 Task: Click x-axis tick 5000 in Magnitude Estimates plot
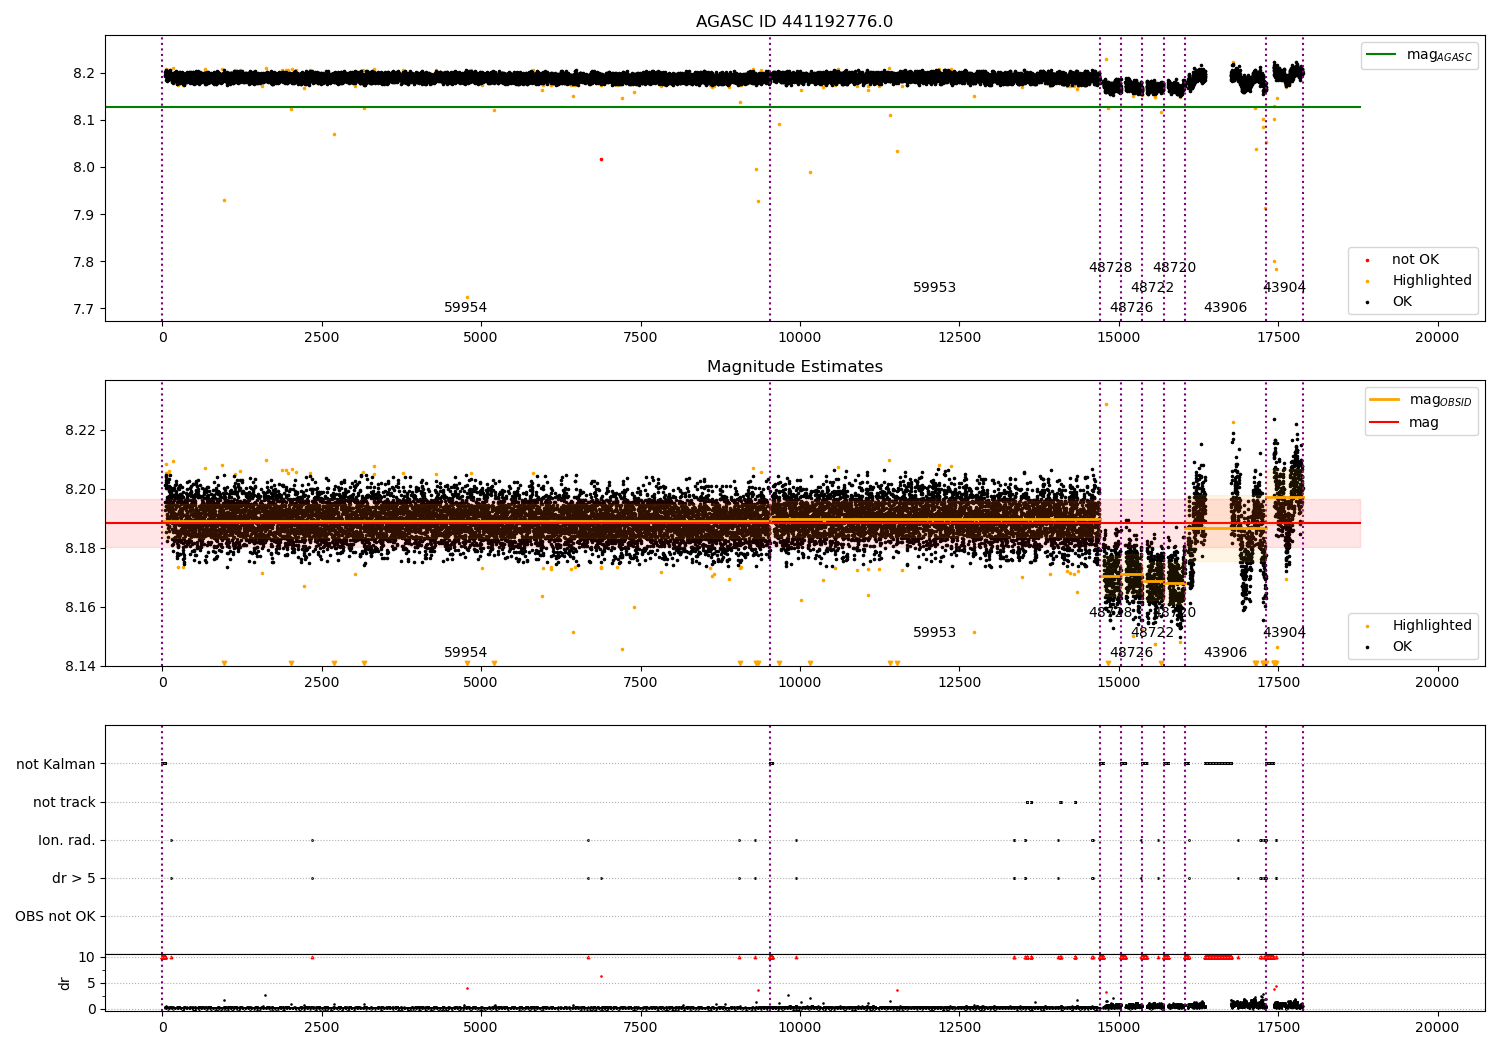[481, 683]
